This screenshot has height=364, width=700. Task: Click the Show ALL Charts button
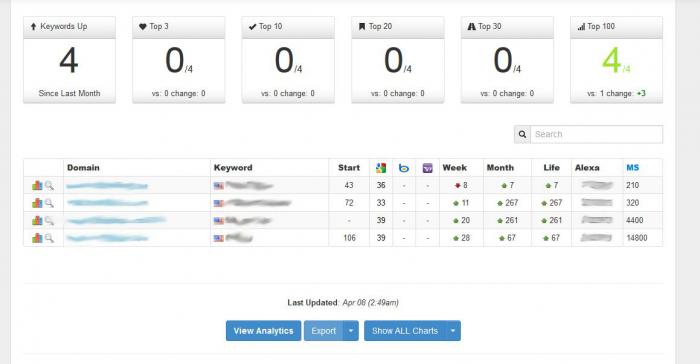pos(405,331)
